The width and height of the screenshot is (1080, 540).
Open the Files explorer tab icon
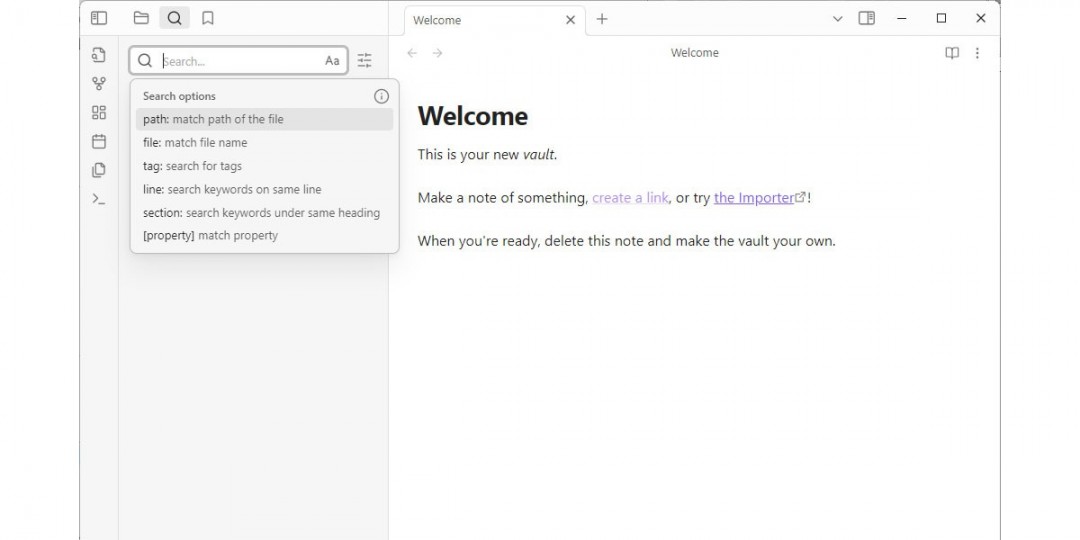[141, 18]
